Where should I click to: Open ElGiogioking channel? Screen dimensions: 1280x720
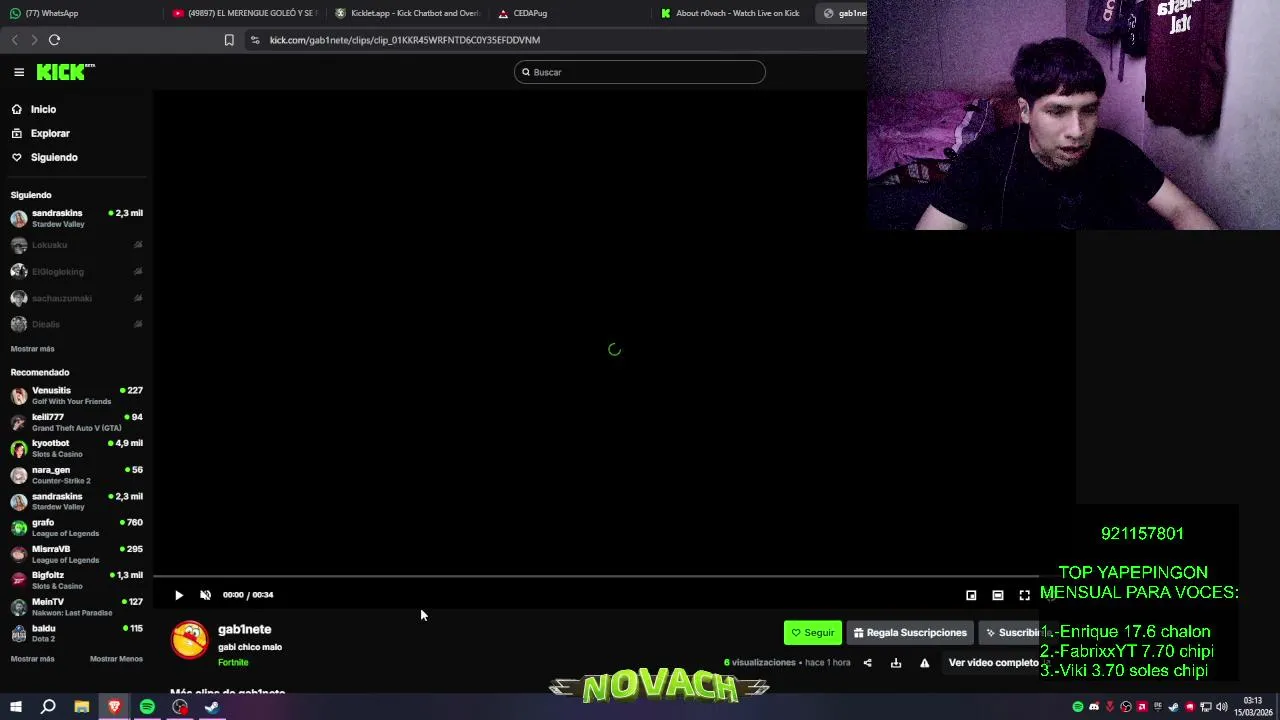76,272
